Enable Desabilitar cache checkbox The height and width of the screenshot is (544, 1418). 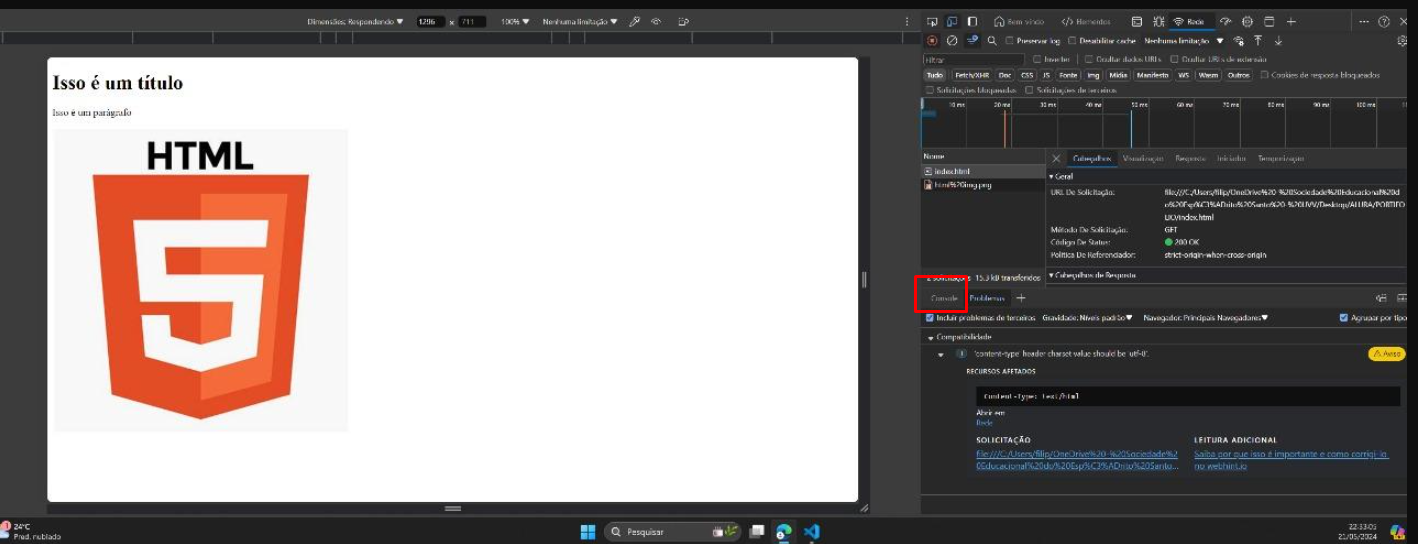(x=1072, y=41)
